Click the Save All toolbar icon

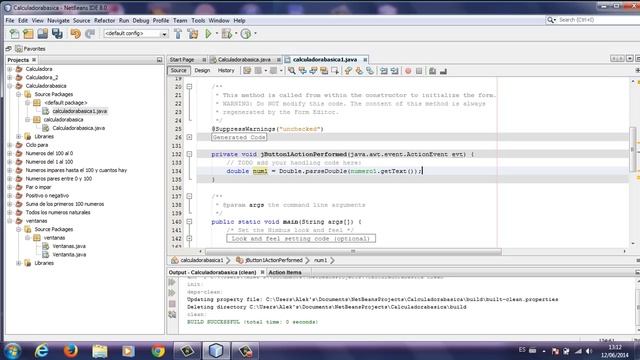(x=57, y=34)
